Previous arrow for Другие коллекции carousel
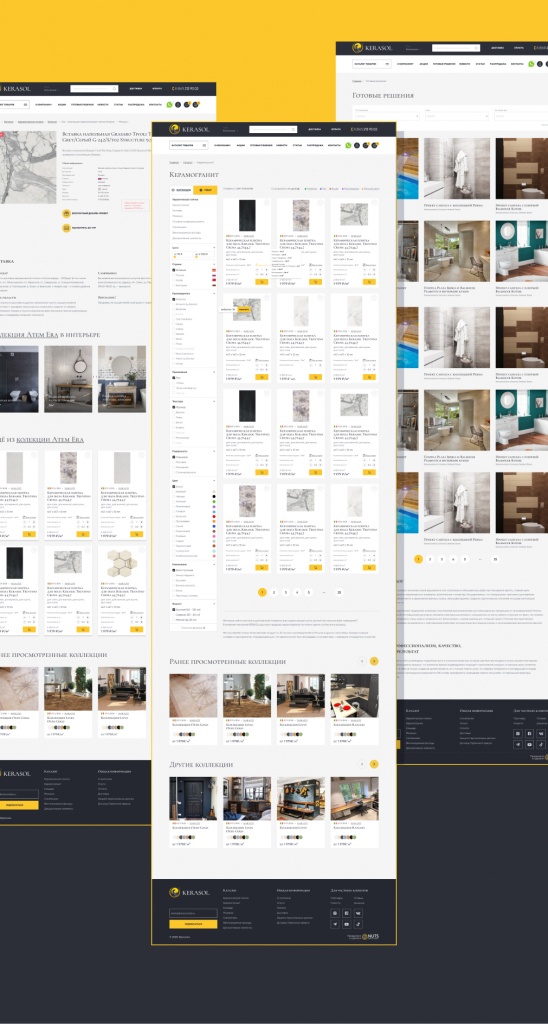 point(363,763)
